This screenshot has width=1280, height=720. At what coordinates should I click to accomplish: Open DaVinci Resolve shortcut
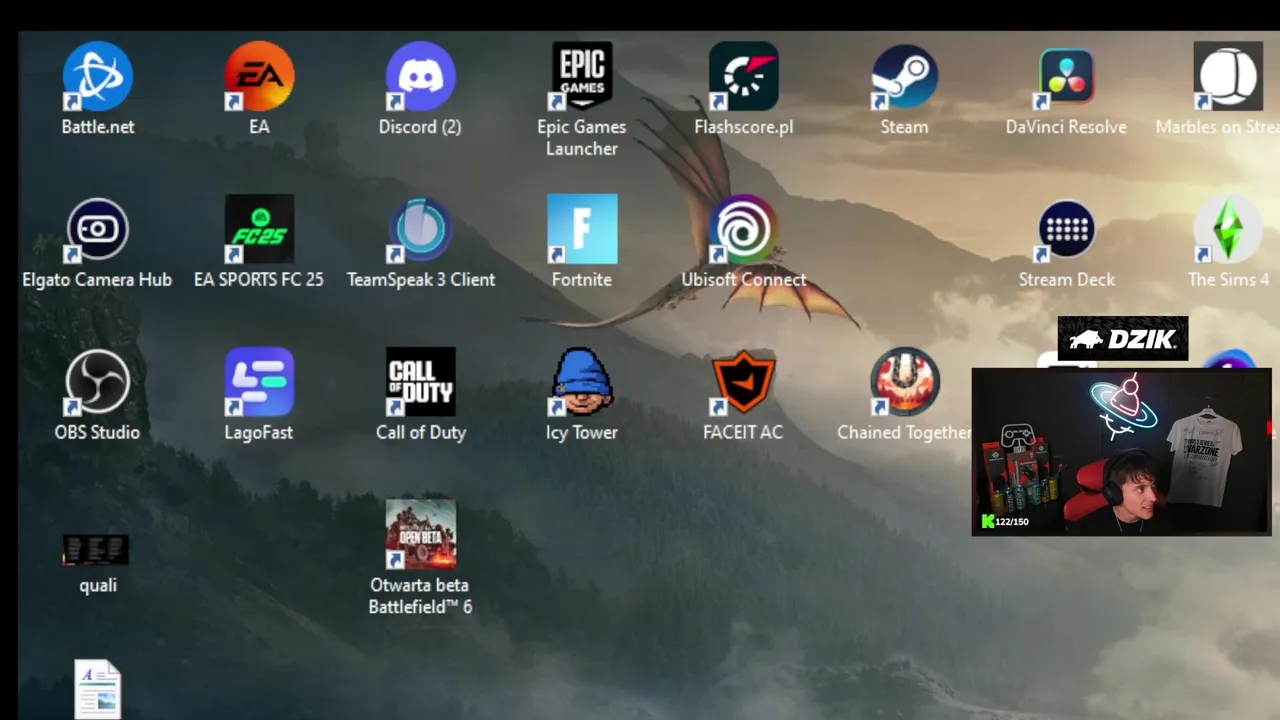point(1066,77)
